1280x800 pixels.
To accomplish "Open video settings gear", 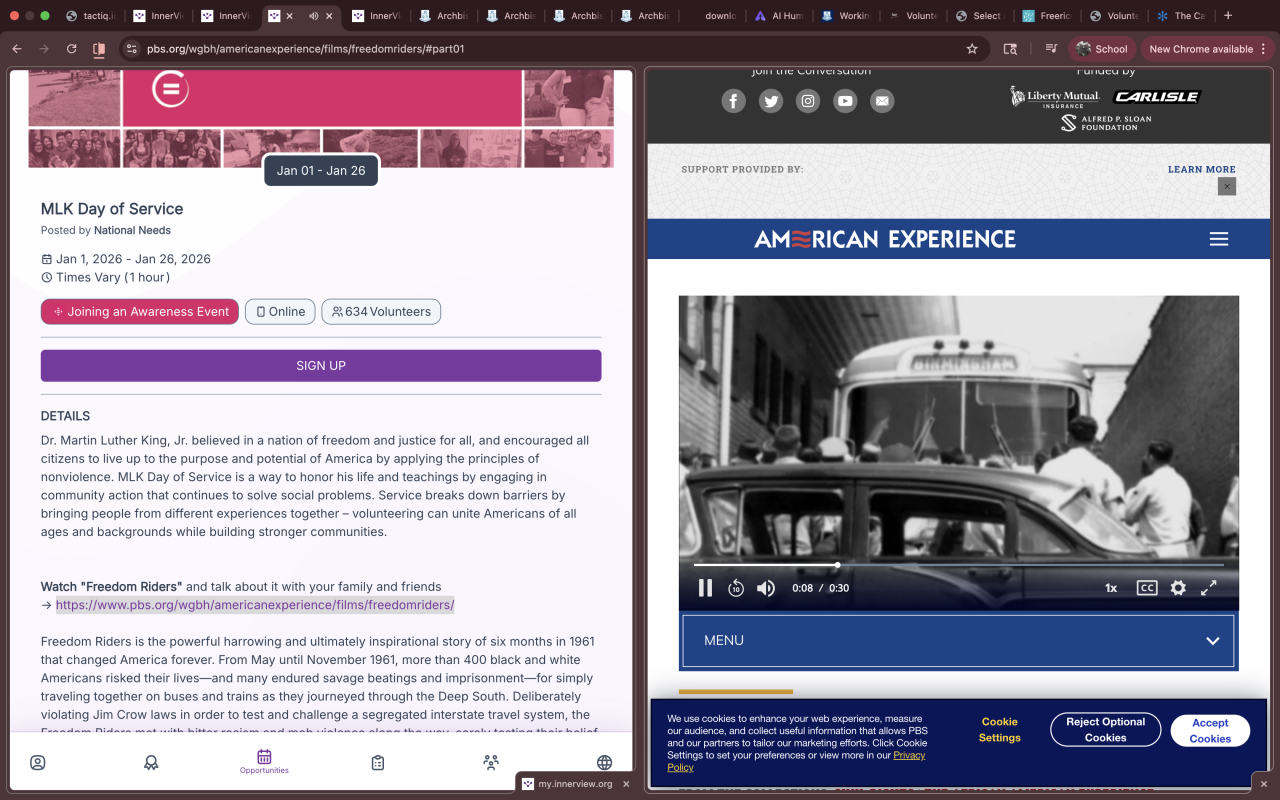I will point(1178,588).
